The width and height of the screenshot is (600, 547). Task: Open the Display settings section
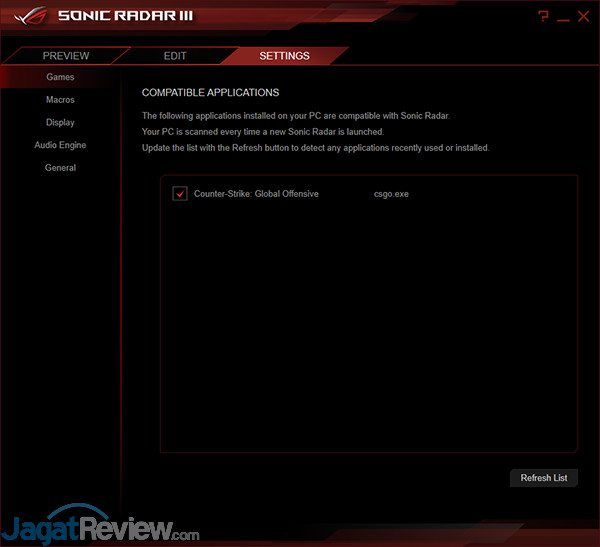tap(60, 122)
